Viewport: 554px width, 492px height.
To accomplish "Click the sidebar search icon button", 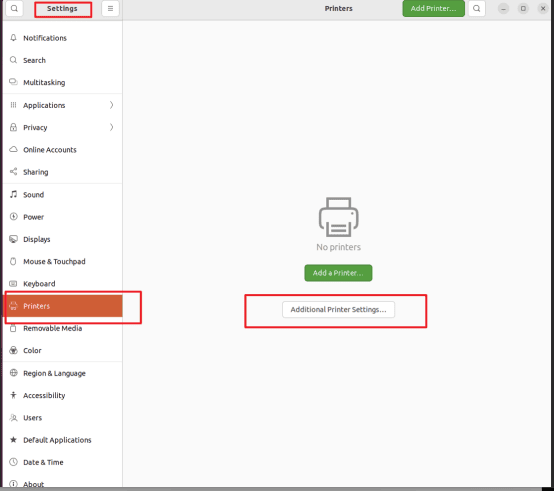I will pyautogui.click(x=14, y=8).
